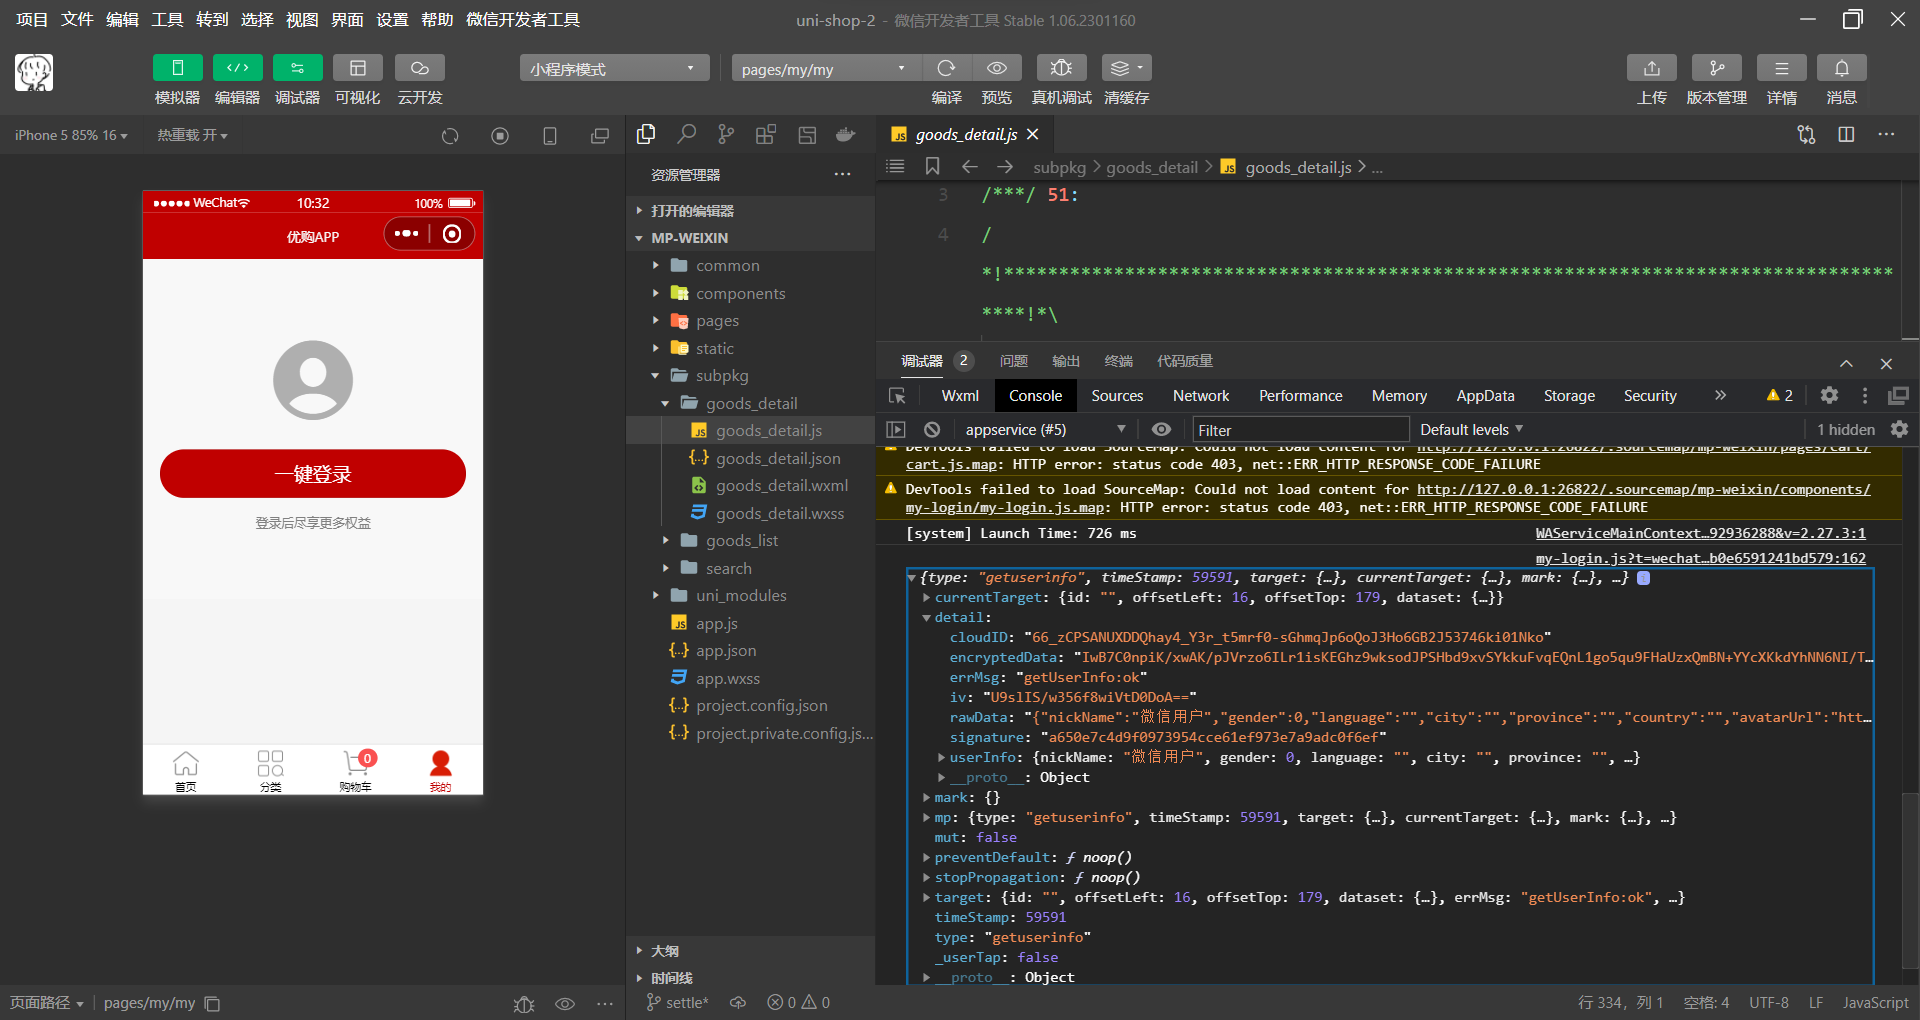Open project.config.json file
1920x1020 pixels.
tap(762, 706)
